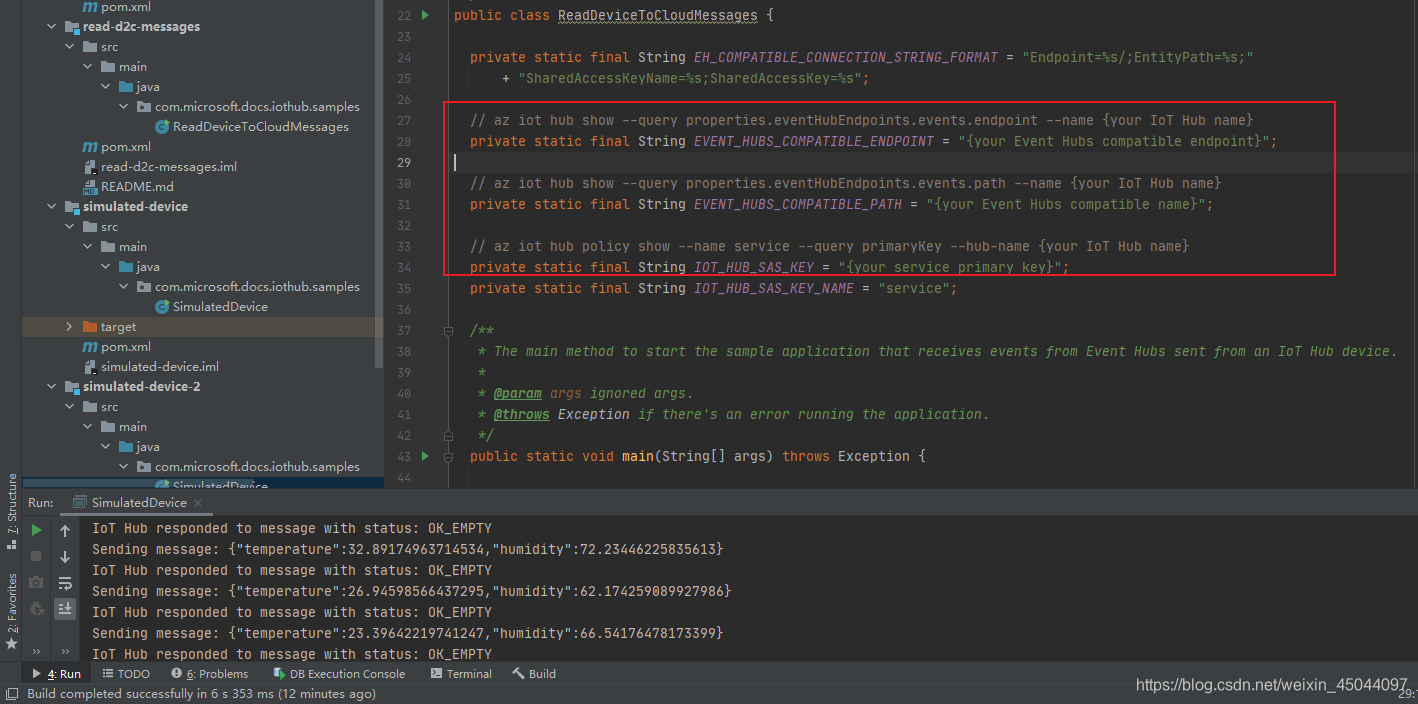Toggle soft-wrap in the Run console
This screenshot has width=1418, height=704.
(65, 583)
